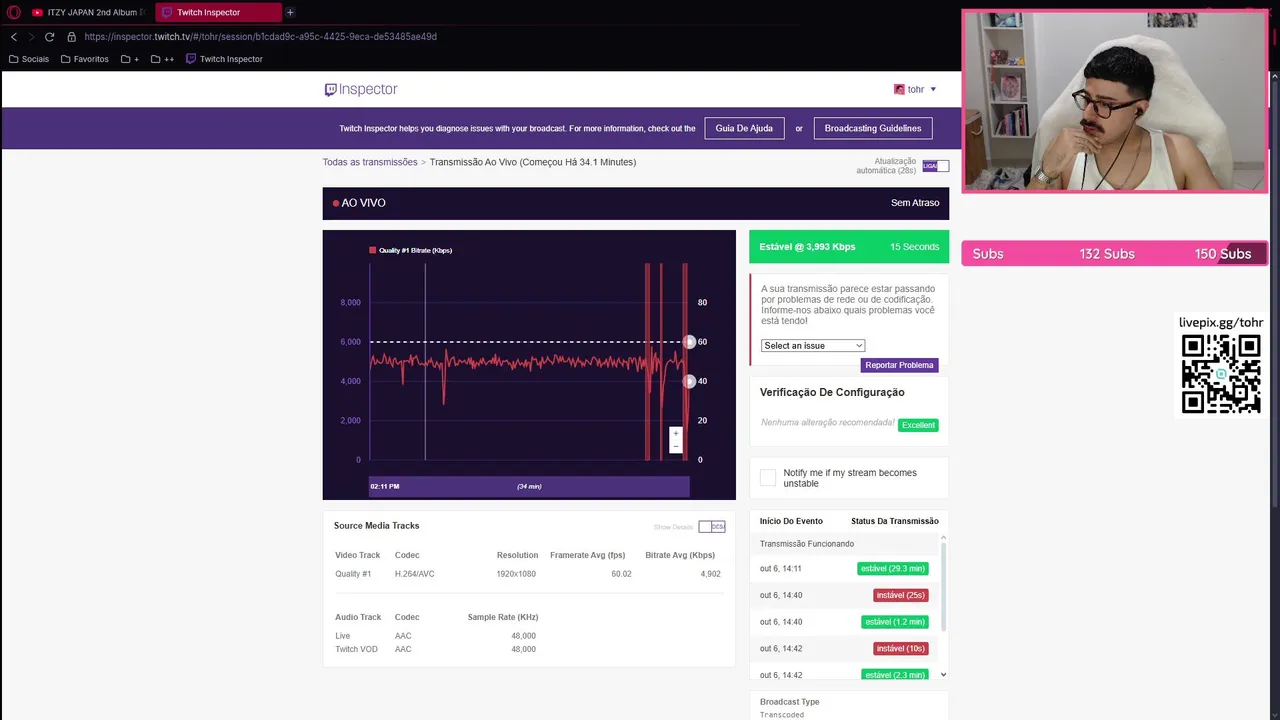
Task: Check Notify me if my stream becomes unstable
Action: pyautogui.click(x=768, y=478)
